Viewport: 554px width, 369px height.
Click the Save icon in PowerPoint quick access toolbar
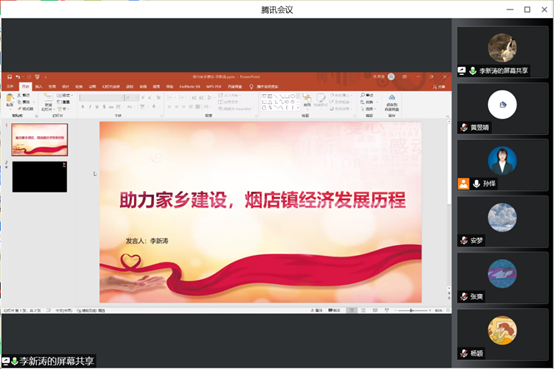10,77
